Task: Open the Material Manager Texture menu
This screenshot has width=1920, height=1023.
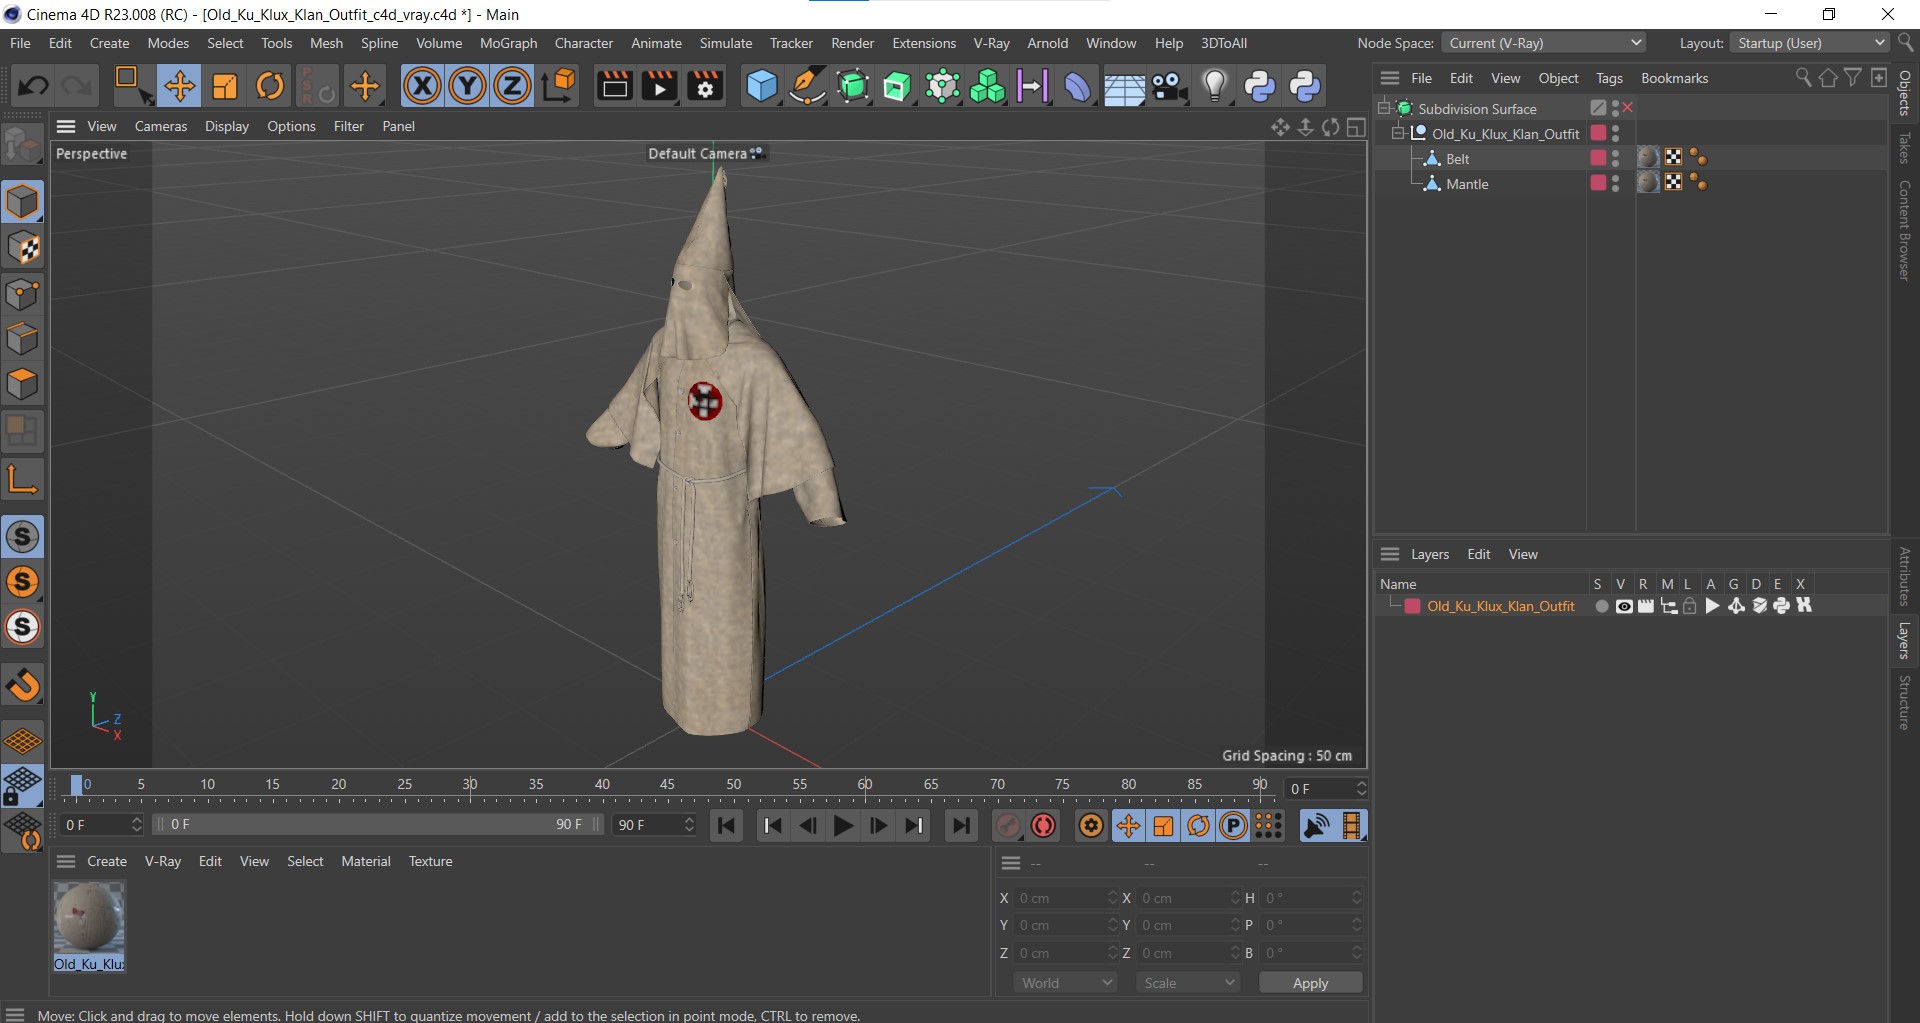Action: point(430,861)
